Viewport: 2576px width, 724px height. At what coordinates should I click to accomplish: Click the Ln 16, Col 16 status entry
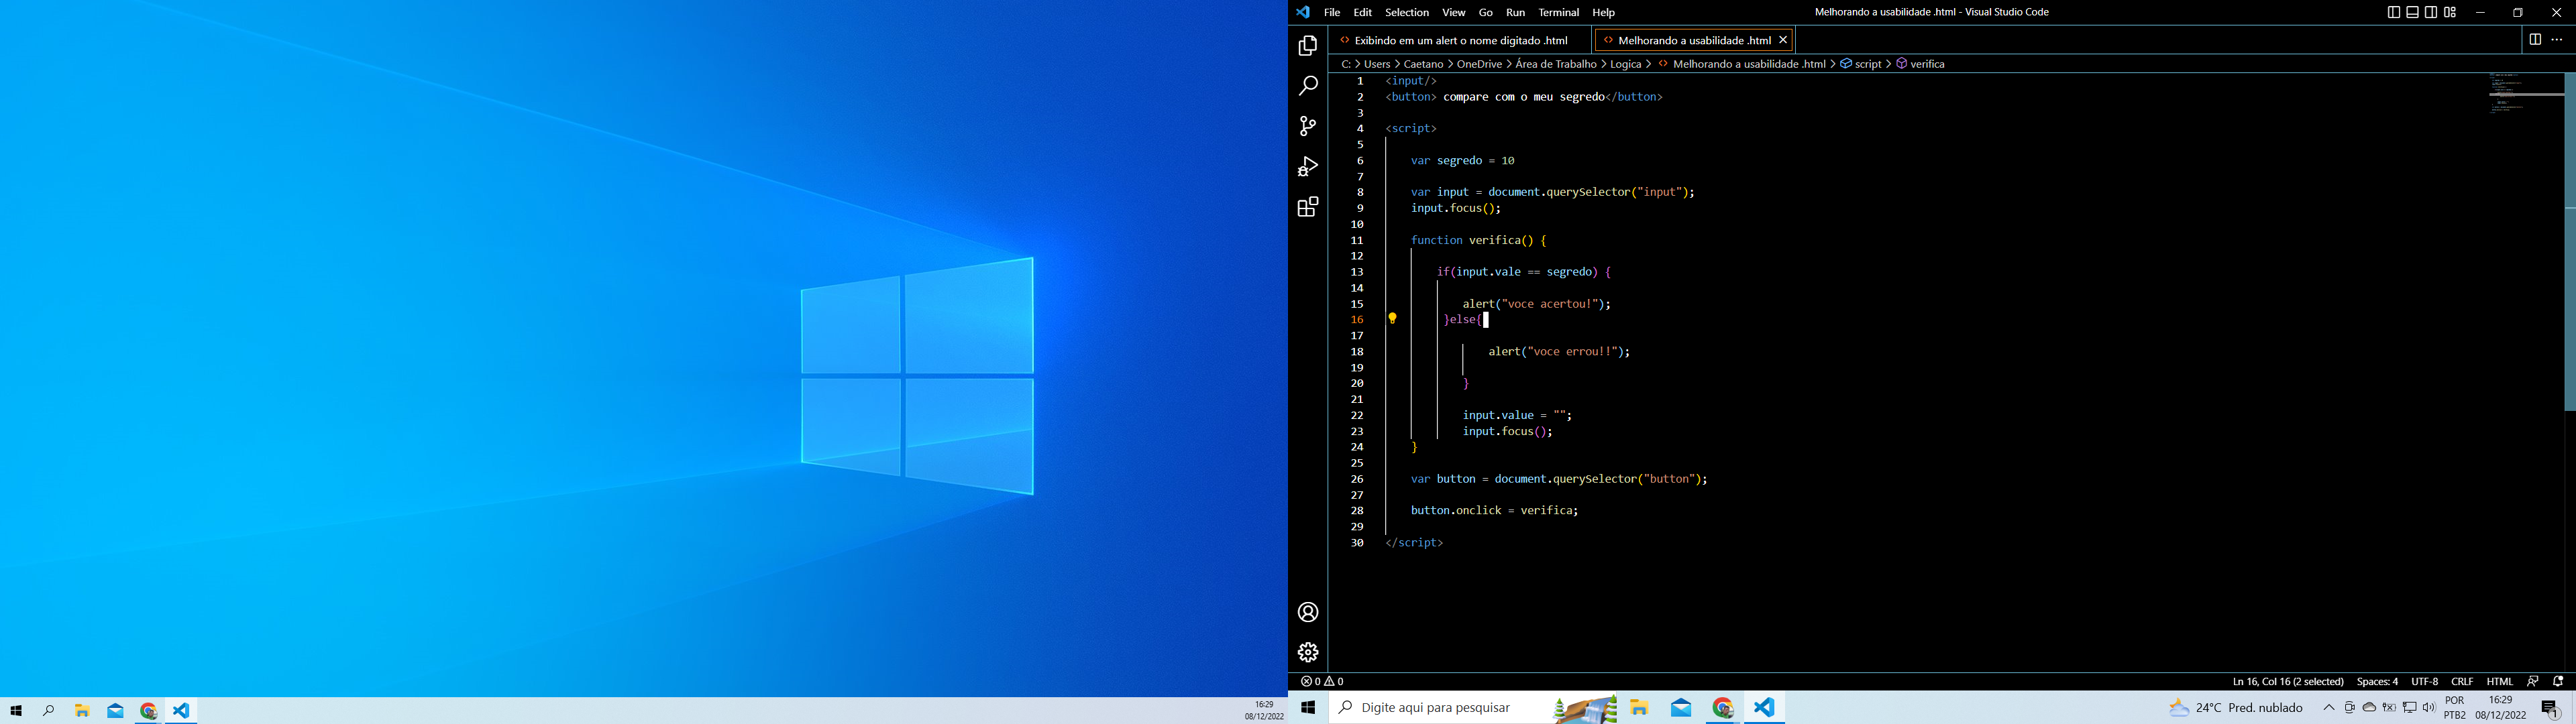(2287, 681)
